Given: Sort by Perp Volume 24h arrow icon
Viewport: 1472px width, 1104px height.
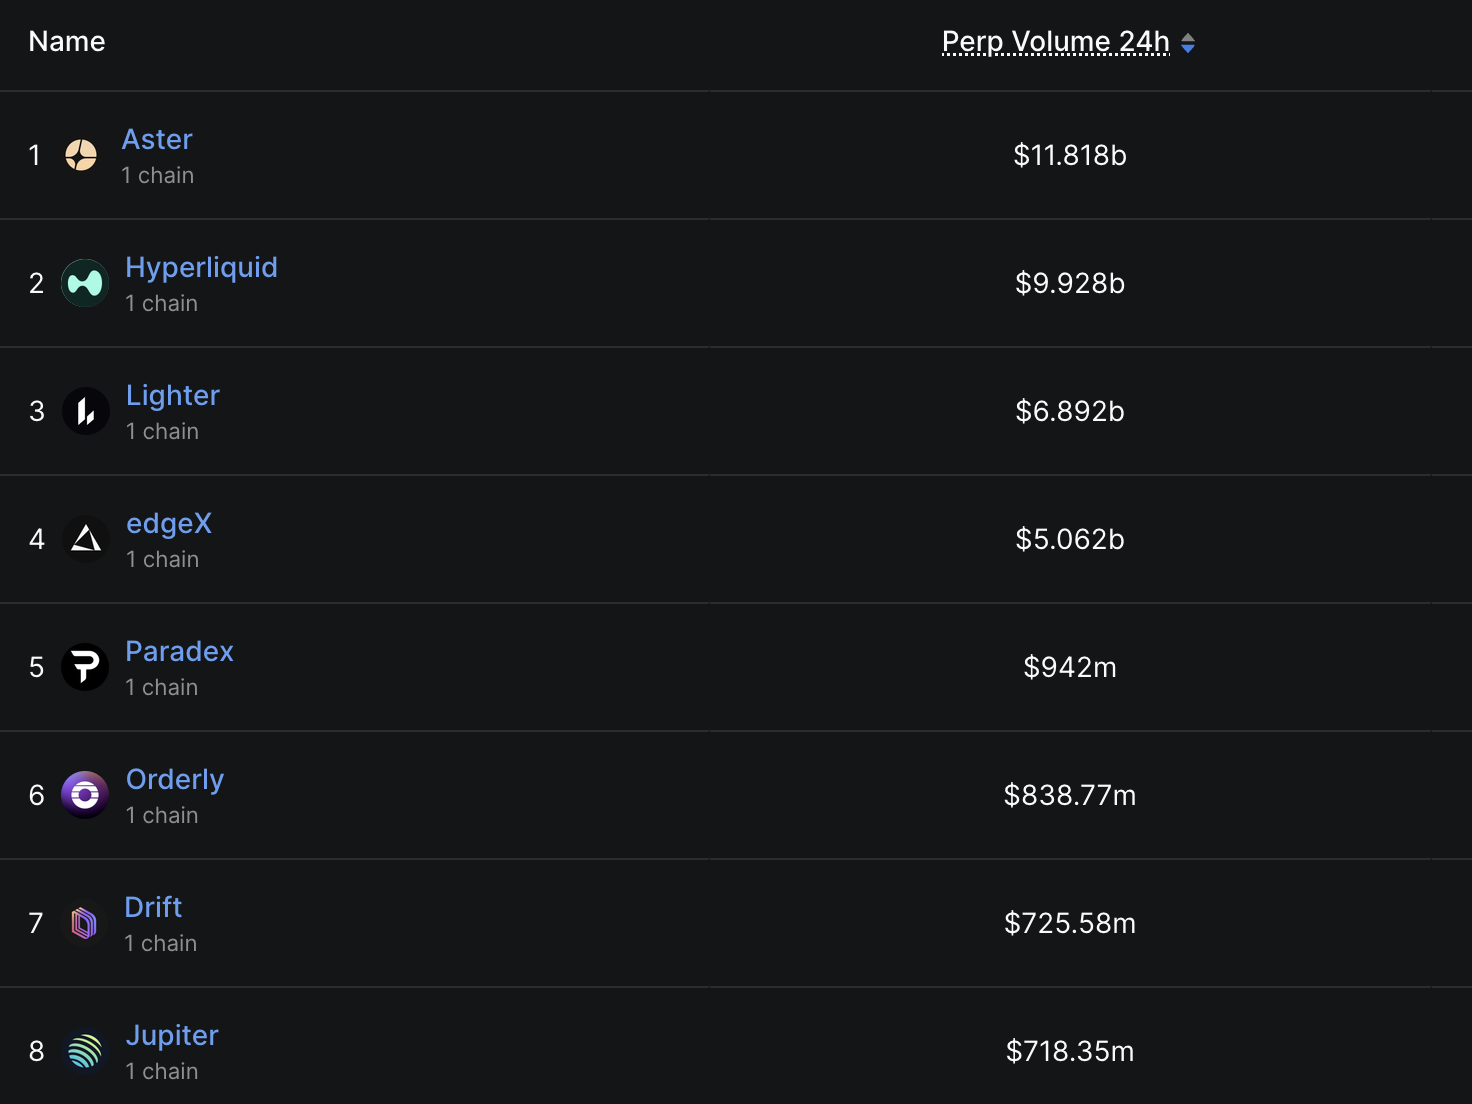Looking at the screenshot, I should [1188, 43].
